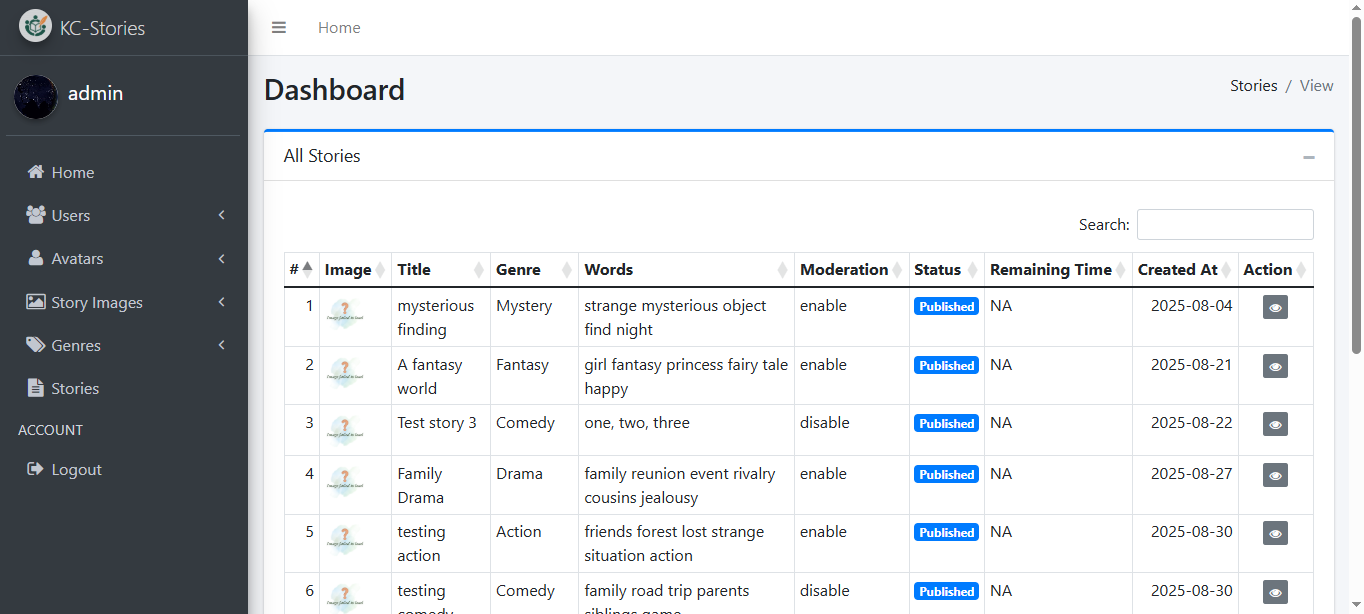Click the mysterious finding story thumbnail

[344, 314]
